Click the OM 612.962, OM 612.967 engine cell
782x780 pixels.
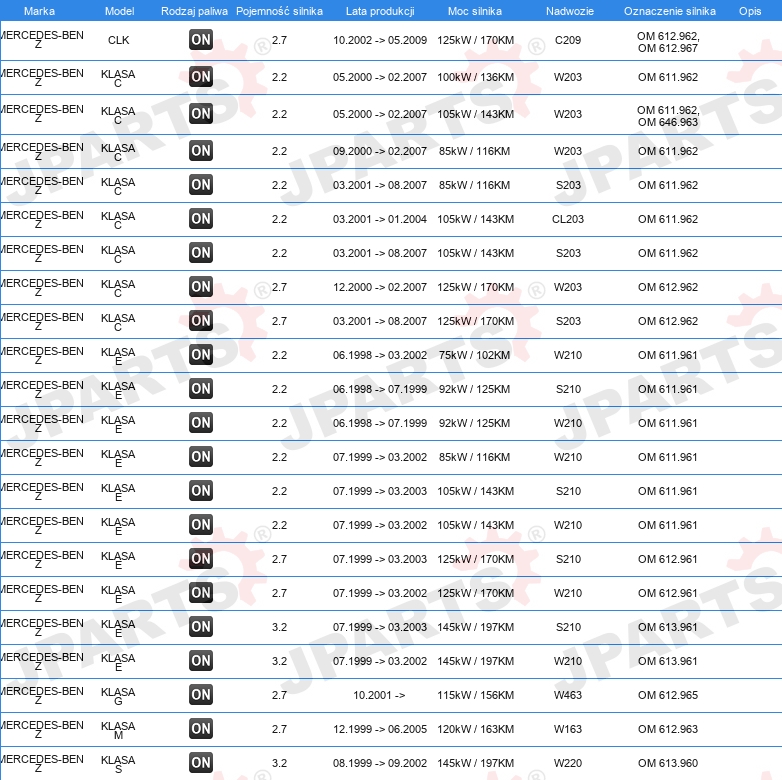668,42
